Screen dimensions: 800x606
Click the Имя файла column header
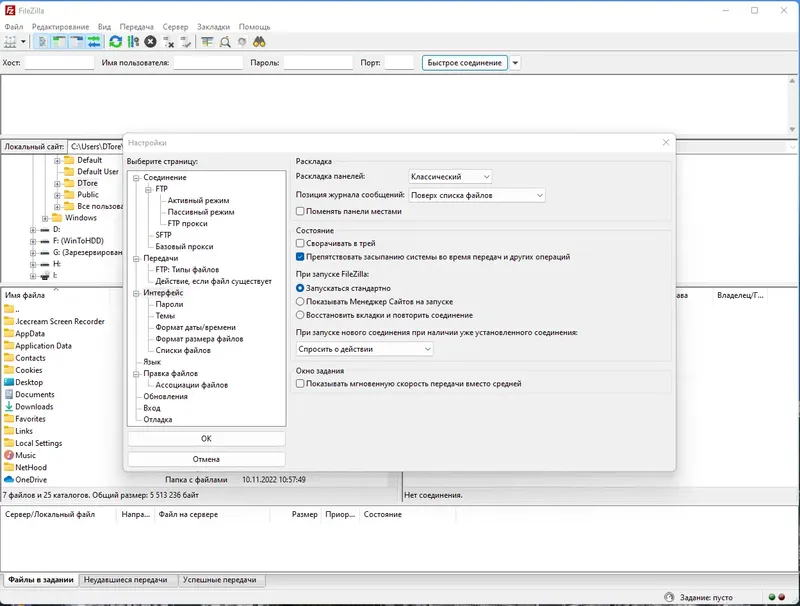[x=55, y=295]
